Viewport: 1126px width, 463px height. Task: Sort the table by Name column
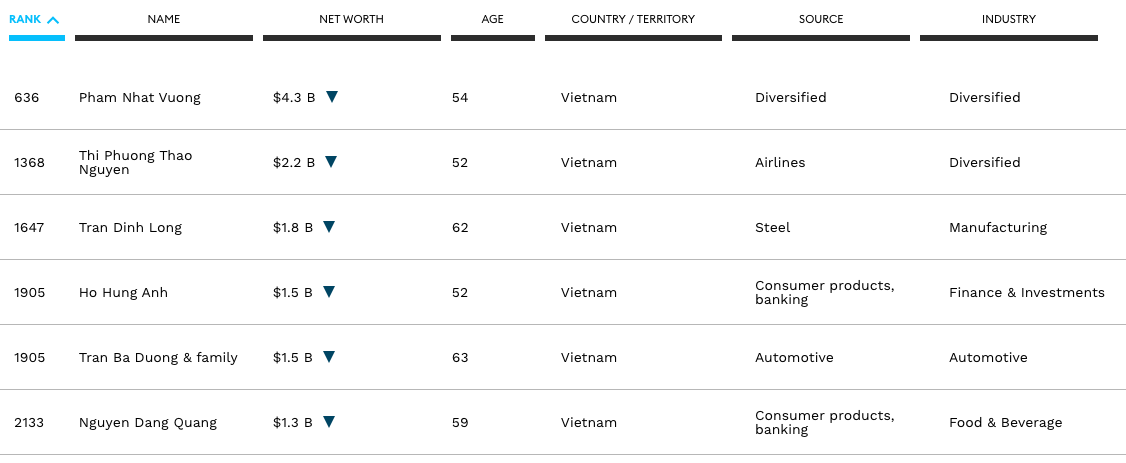[164, 19]
